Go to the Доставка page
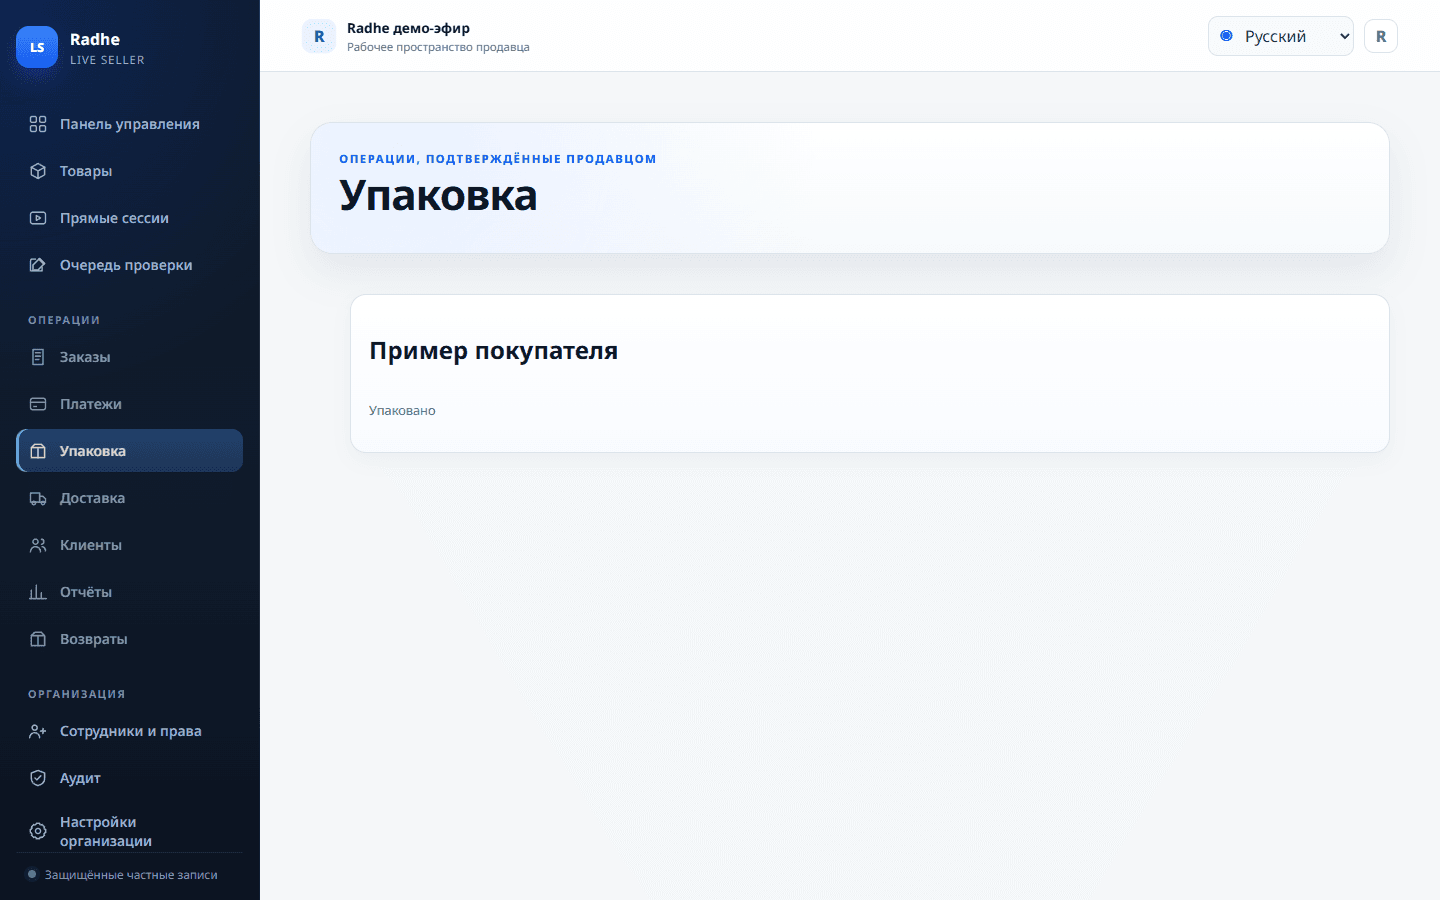The height and width of the screenshot is (900, 1440). [130, 498]
